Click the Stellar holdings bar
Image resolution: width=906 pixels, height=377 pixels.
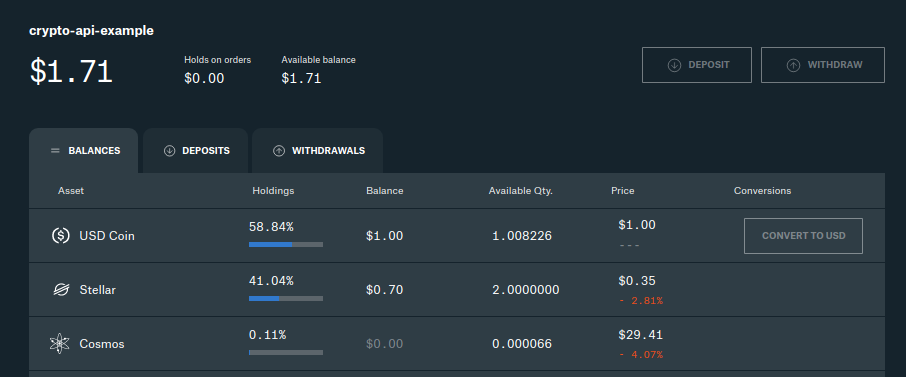click(286, 298)
